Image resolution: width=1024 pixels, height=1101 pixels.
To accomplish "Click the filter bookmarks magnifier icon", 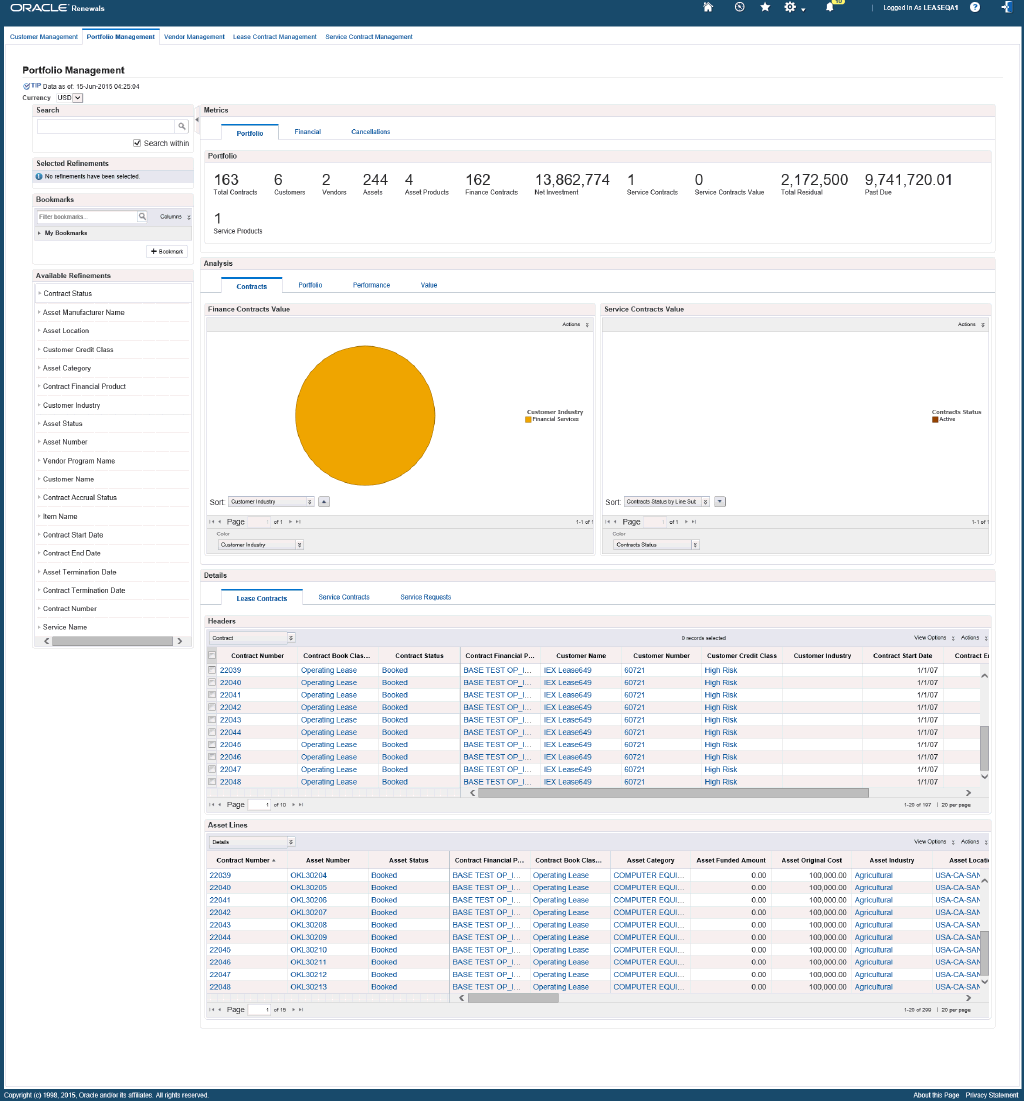I will click(x=142, y=216).
